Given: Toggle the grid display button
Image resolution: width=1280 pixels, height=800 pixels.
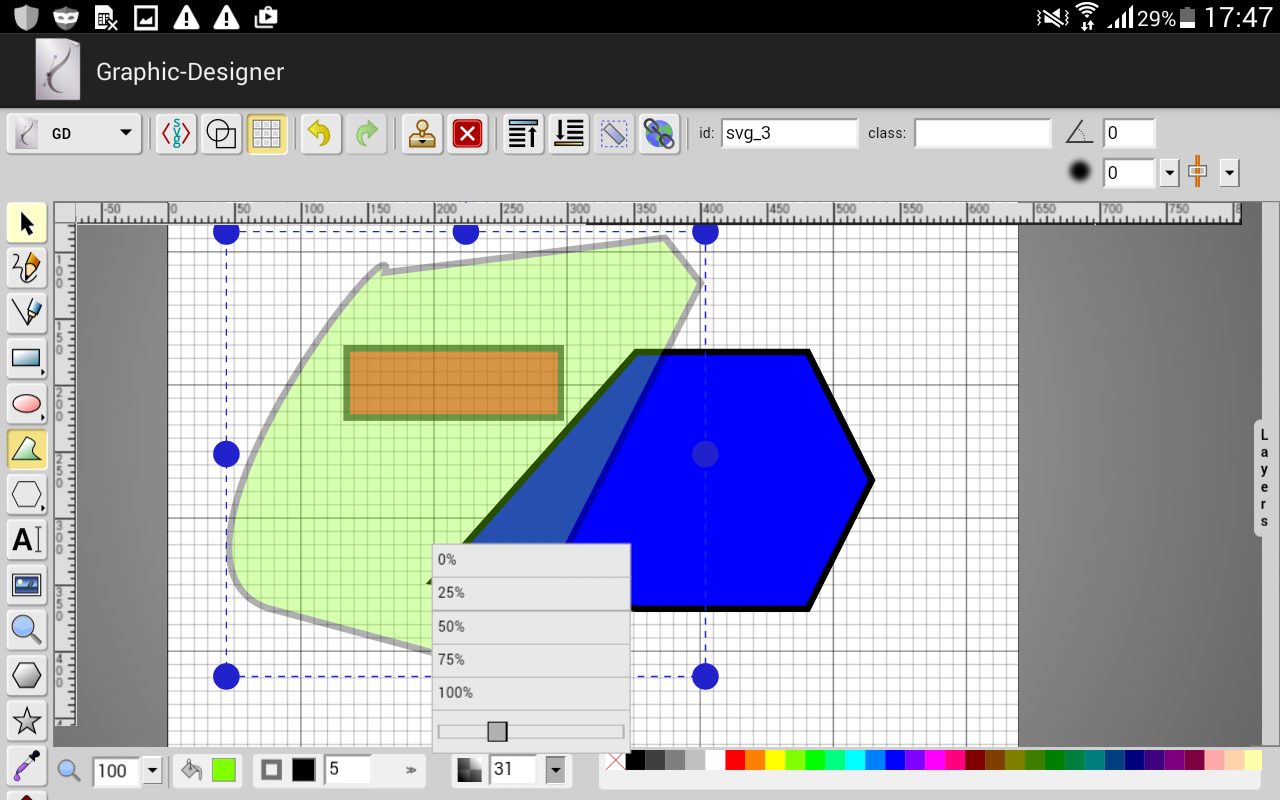Looking at the screenshot, I should (266, 133).
